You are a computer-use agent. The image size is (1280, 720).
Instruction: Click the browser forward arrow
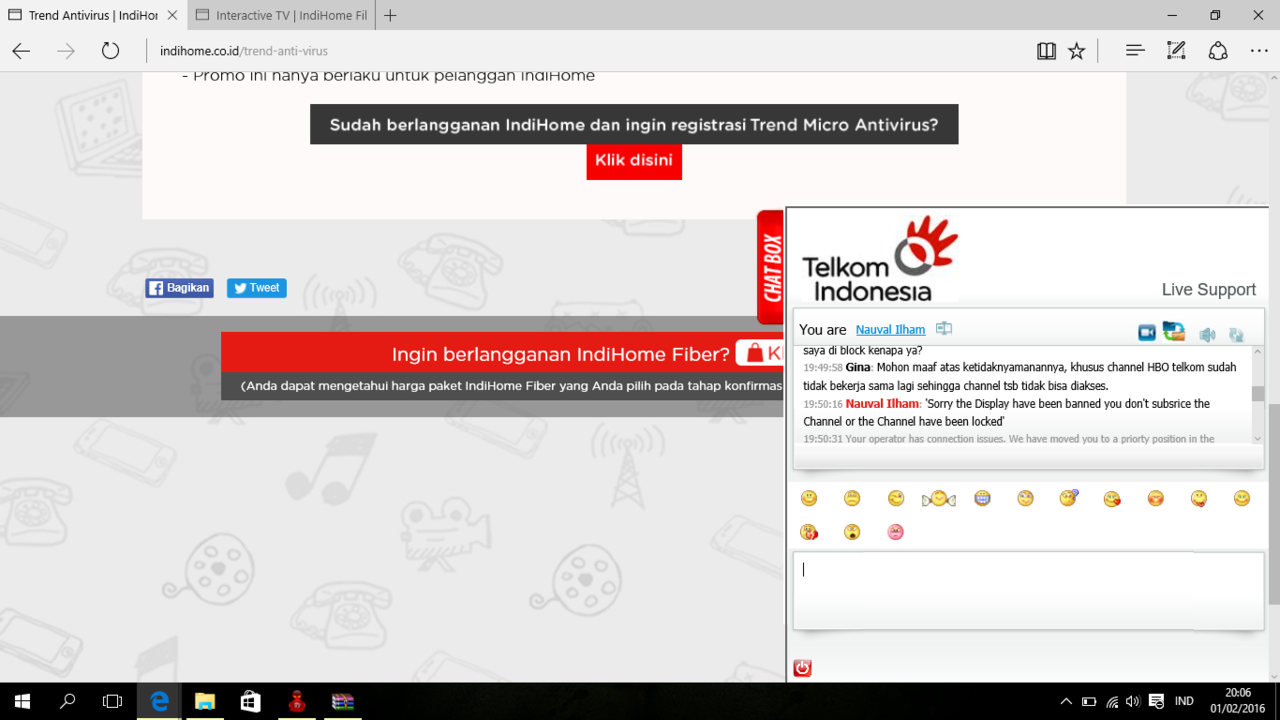[x=66, y=51]
